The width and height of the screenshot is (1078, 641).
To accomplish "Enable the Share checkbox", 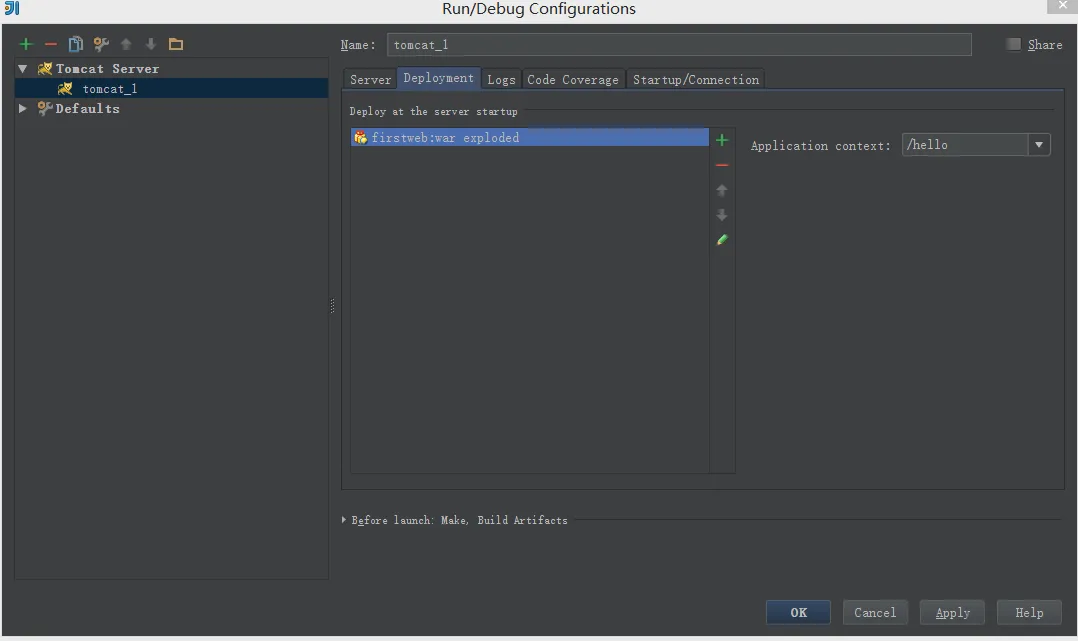I will 1014,44.
